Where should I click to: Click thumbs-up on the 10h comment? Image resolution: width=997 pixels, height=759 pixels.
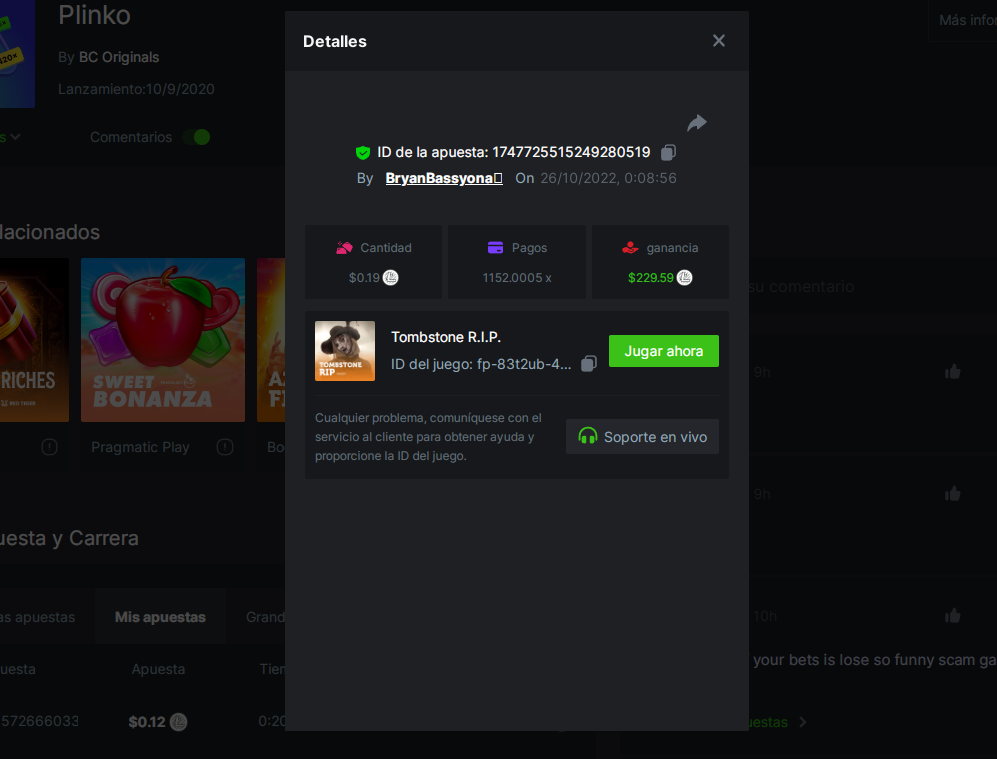952,616
